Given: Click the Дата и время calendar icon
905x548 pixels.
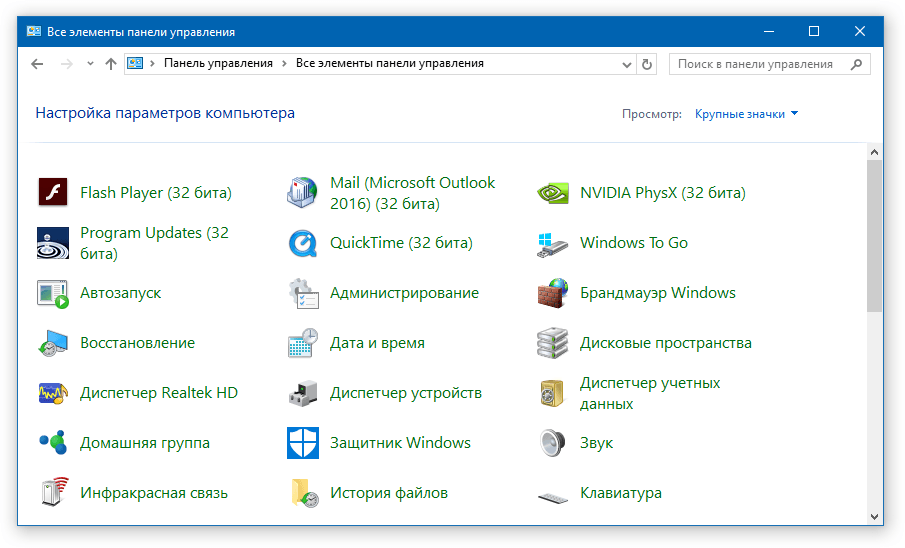Looking at the screenshot, I should click(302, 343).
